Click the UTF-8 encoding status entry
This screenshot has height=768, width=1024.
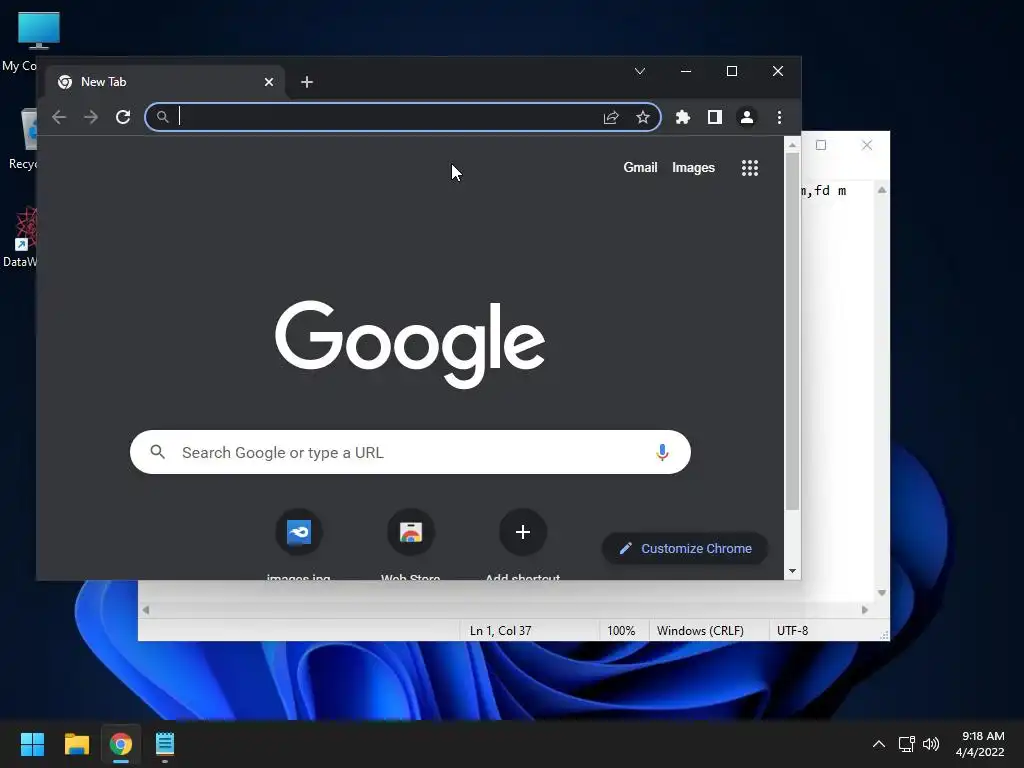[x=792, y=631]
